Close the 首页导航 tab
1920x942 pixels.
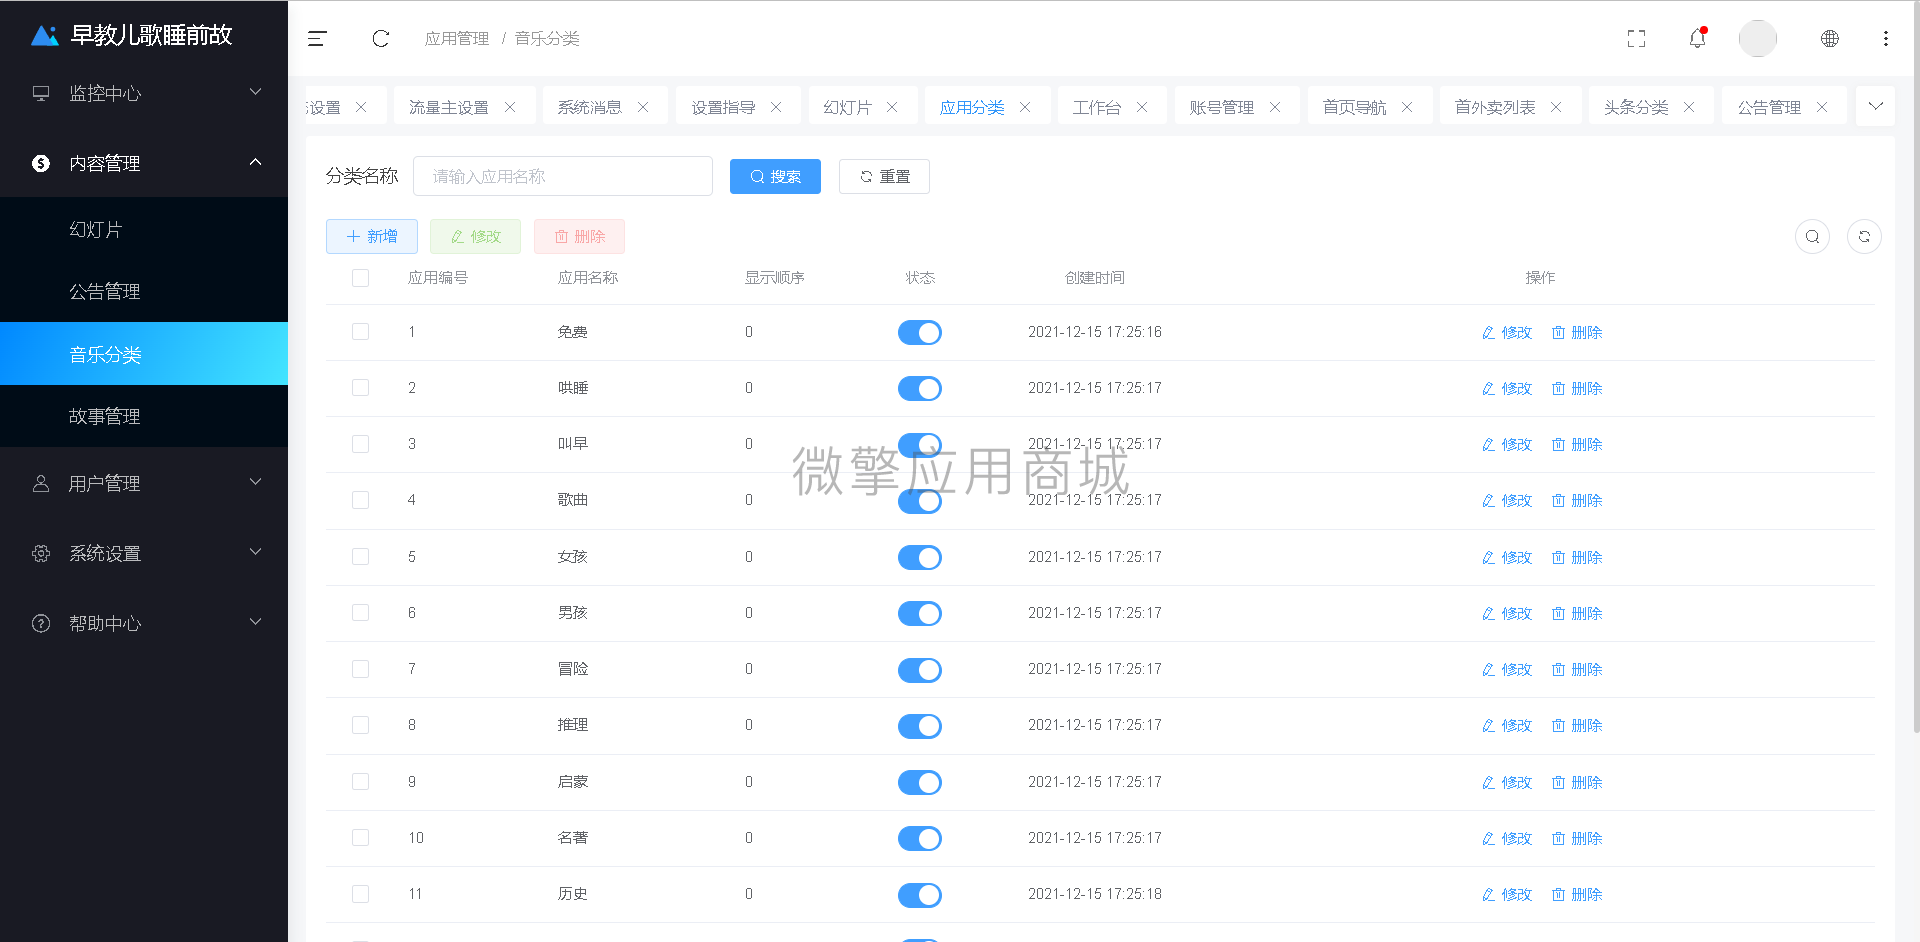[1407, 107]
